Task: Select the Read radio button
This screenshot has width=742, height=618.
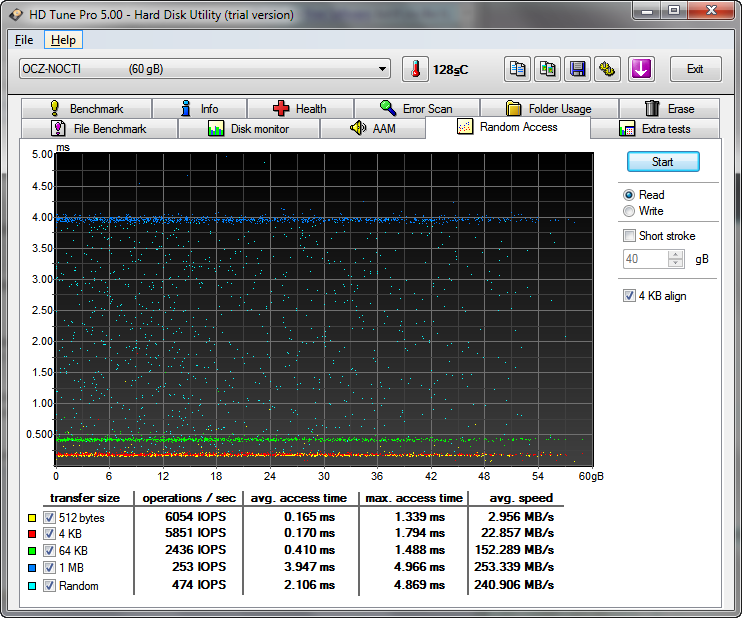Action: coord(629,195)
